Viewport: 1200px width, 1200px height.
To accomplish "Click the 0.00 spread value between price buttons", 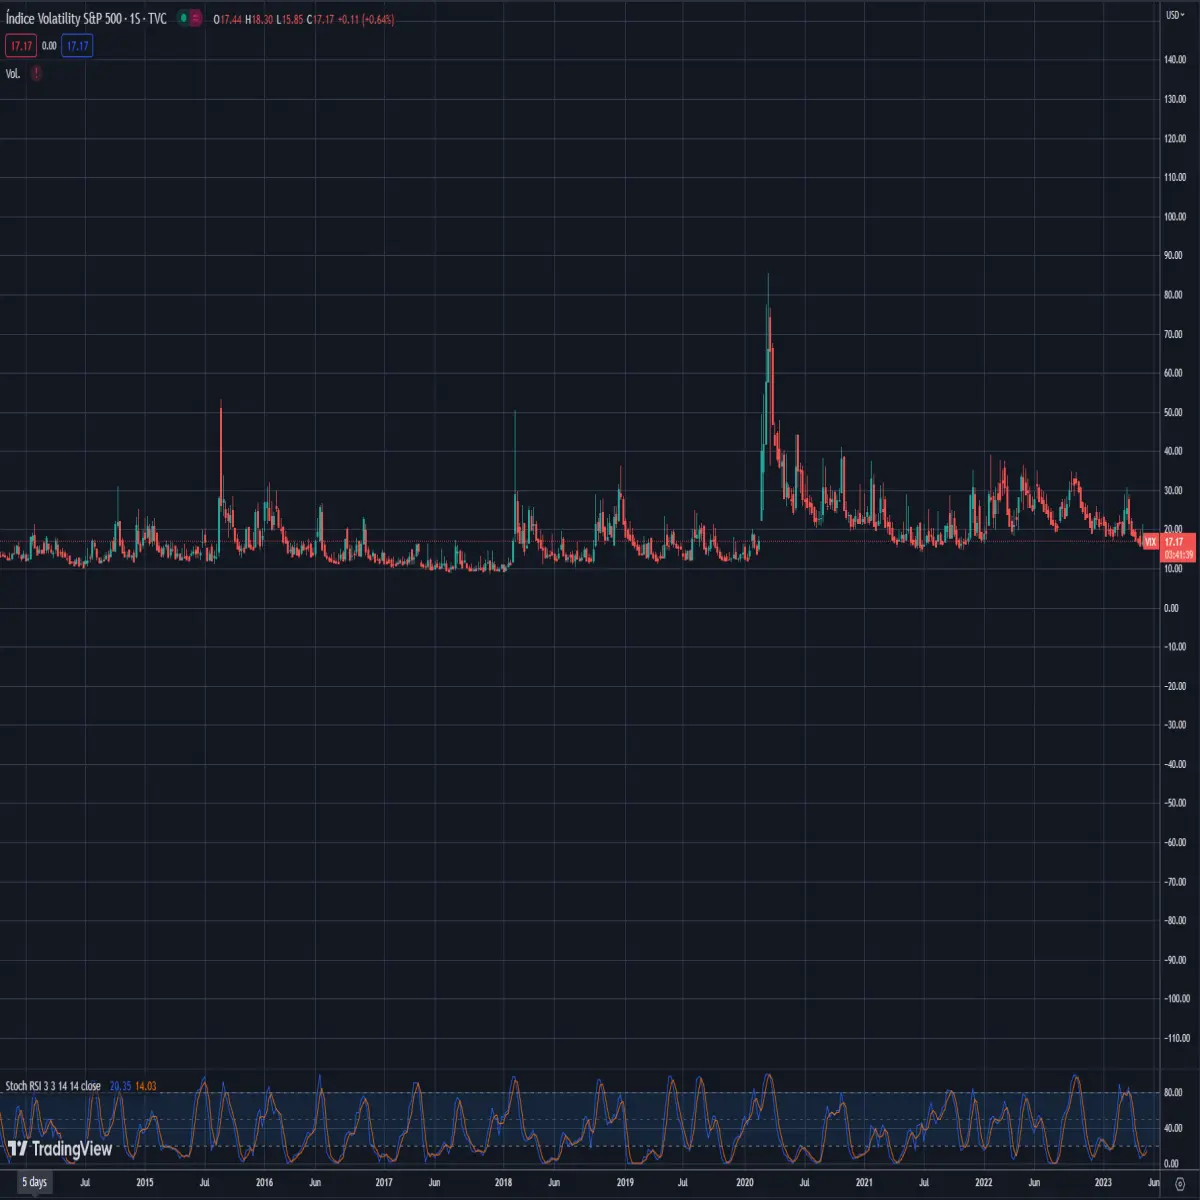I will pyautogui.click(x=49, y=46).
